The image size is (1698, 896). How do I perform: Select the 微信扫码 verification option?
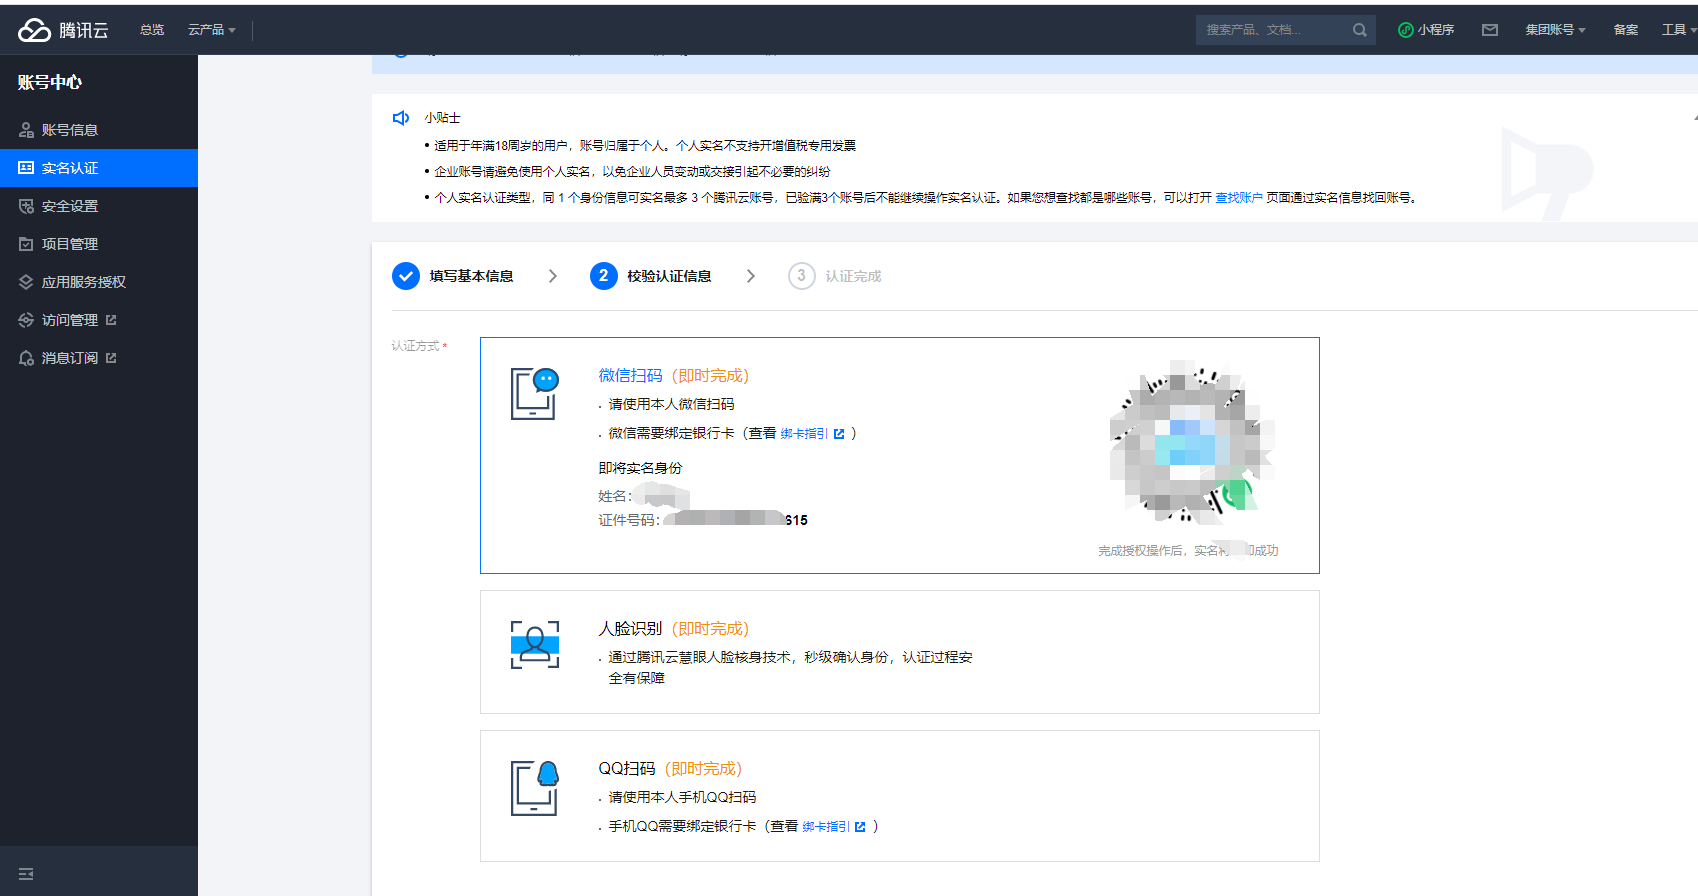pyautogui.click(x=899, y=455)
